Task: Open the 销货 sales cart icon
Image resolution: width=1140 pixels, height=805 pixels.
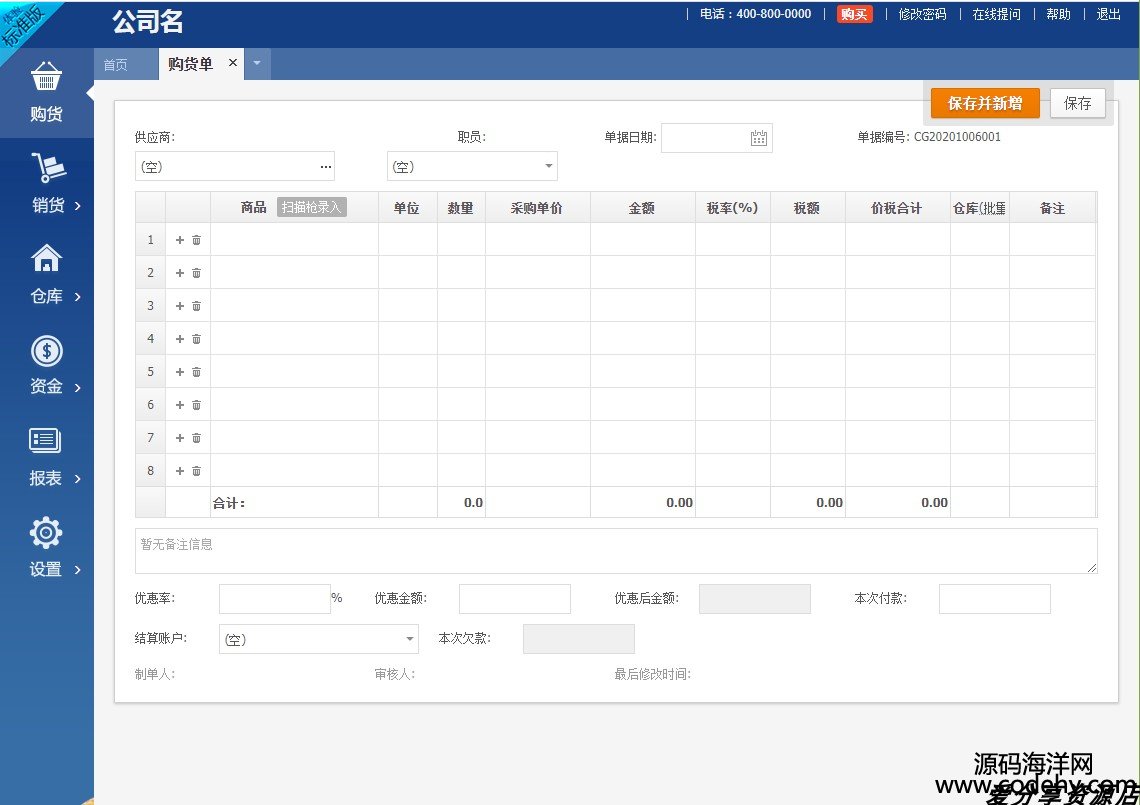Action: pyautogui.click(x=46, y=170)
